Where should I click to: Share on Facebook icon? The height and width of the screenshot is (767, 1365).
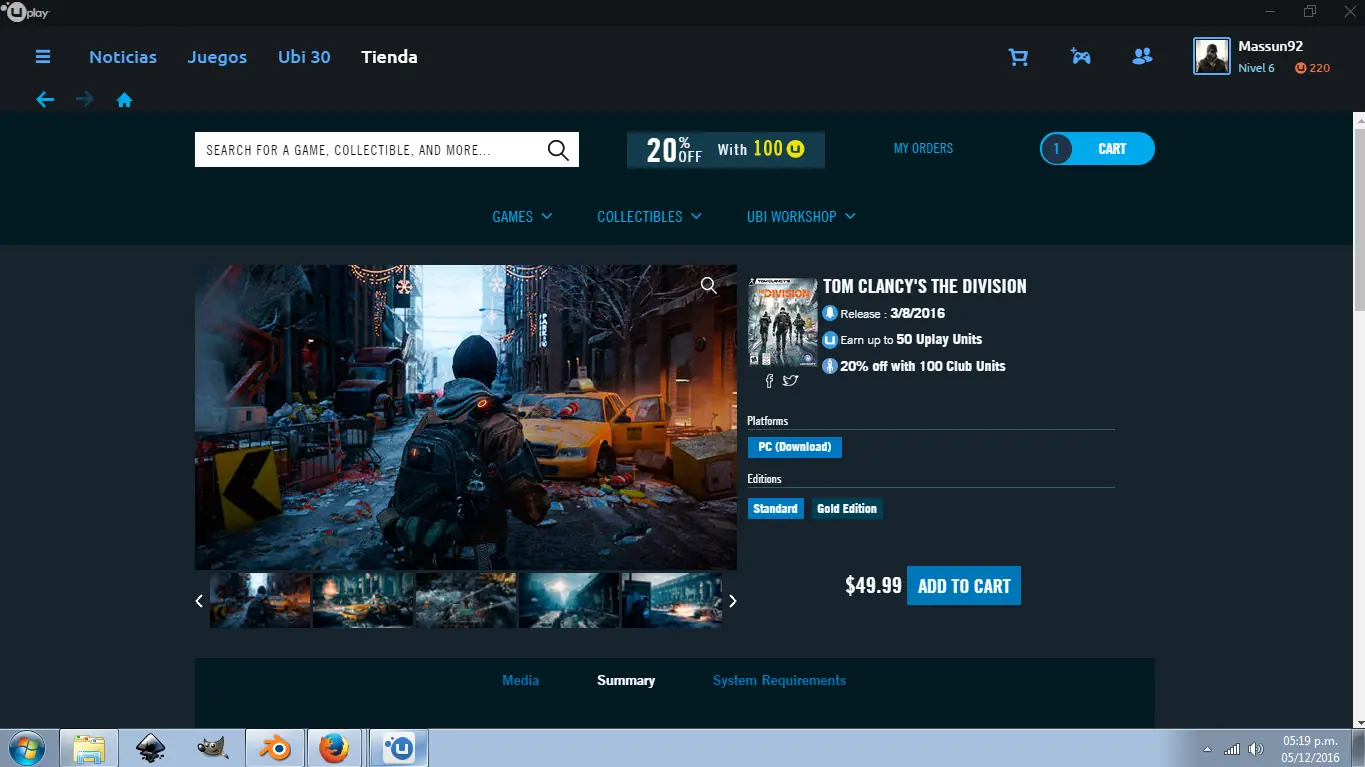click(769, 381)
